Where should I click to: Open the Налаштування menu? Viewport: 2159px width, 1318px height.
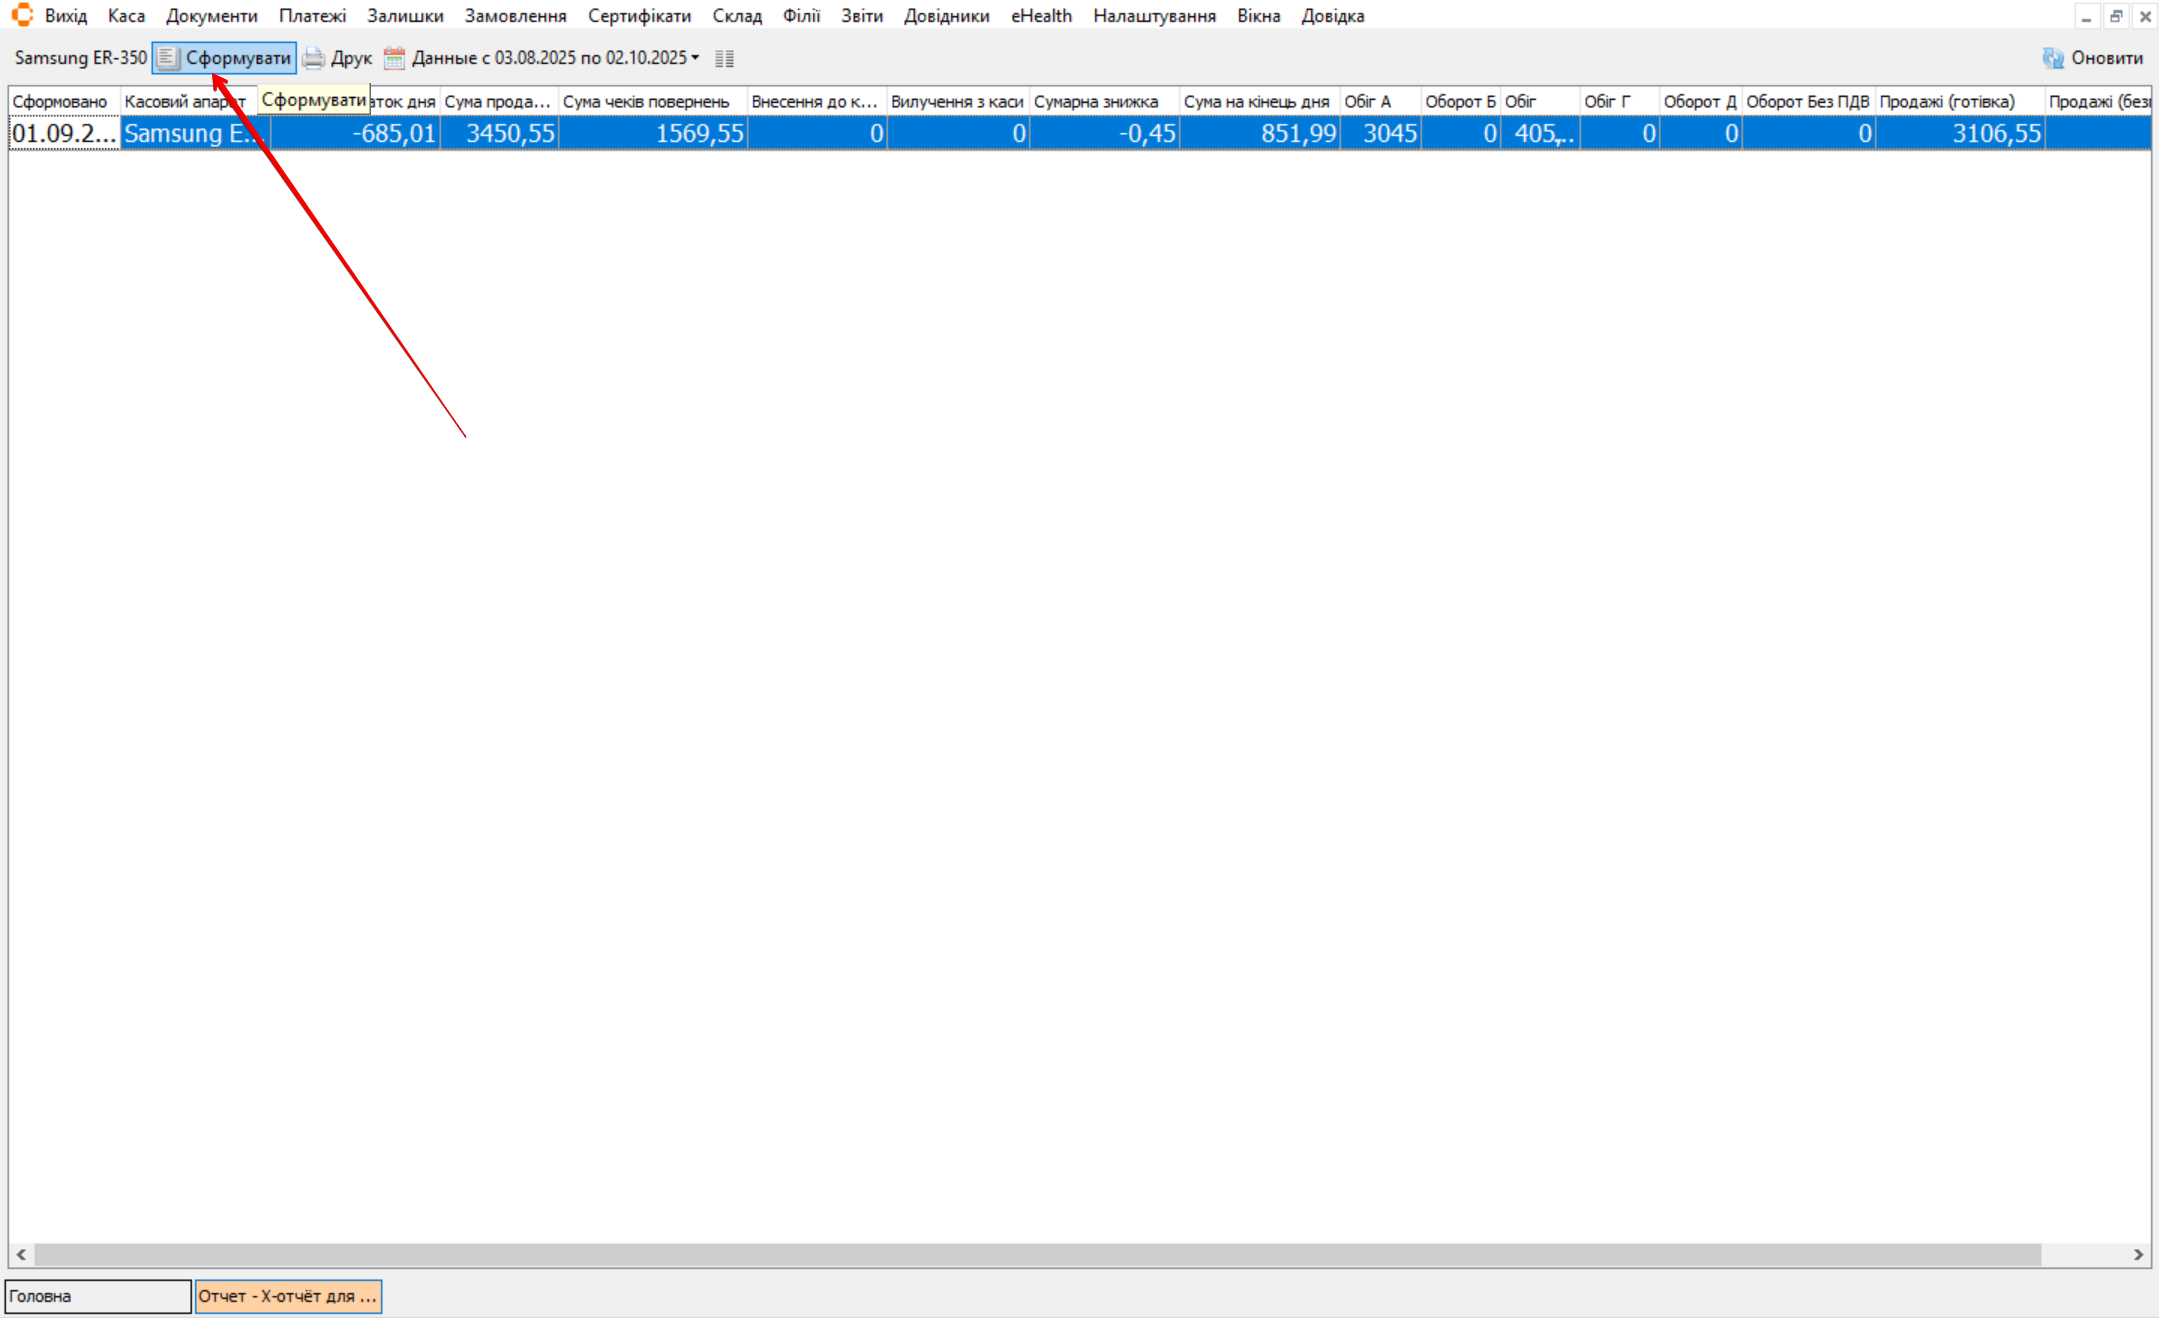click(x=1154, y=16)
